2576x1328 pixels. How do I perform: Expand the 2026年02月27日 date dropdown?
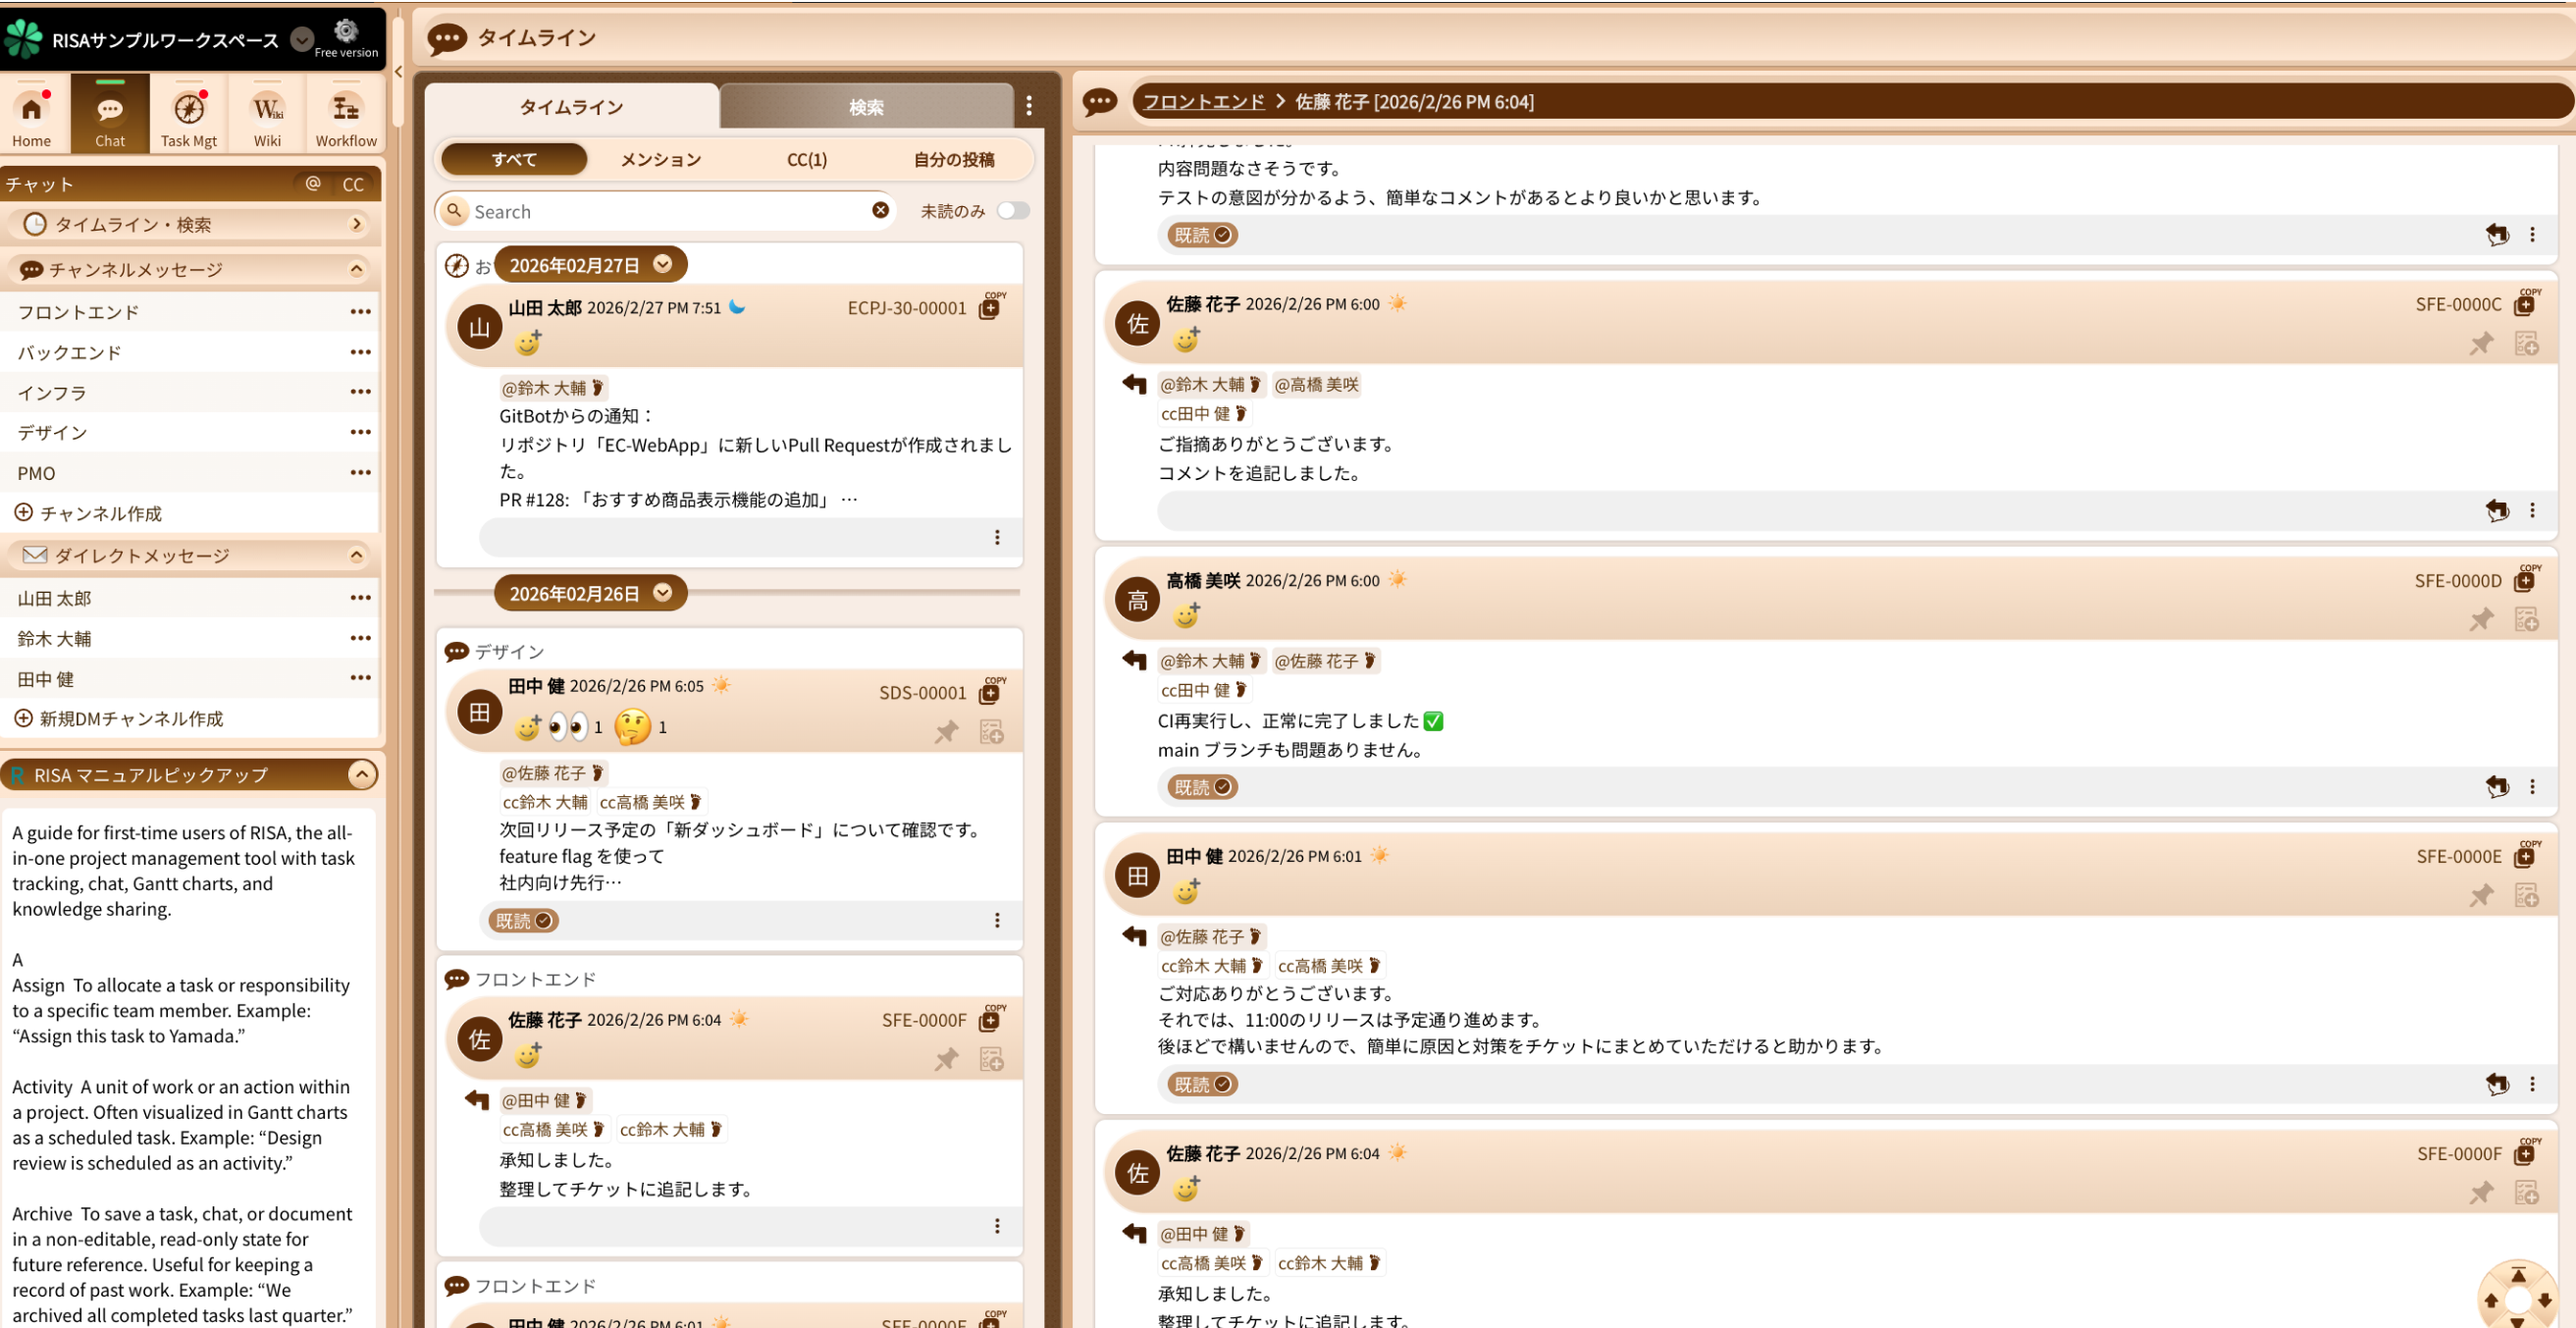662,264
